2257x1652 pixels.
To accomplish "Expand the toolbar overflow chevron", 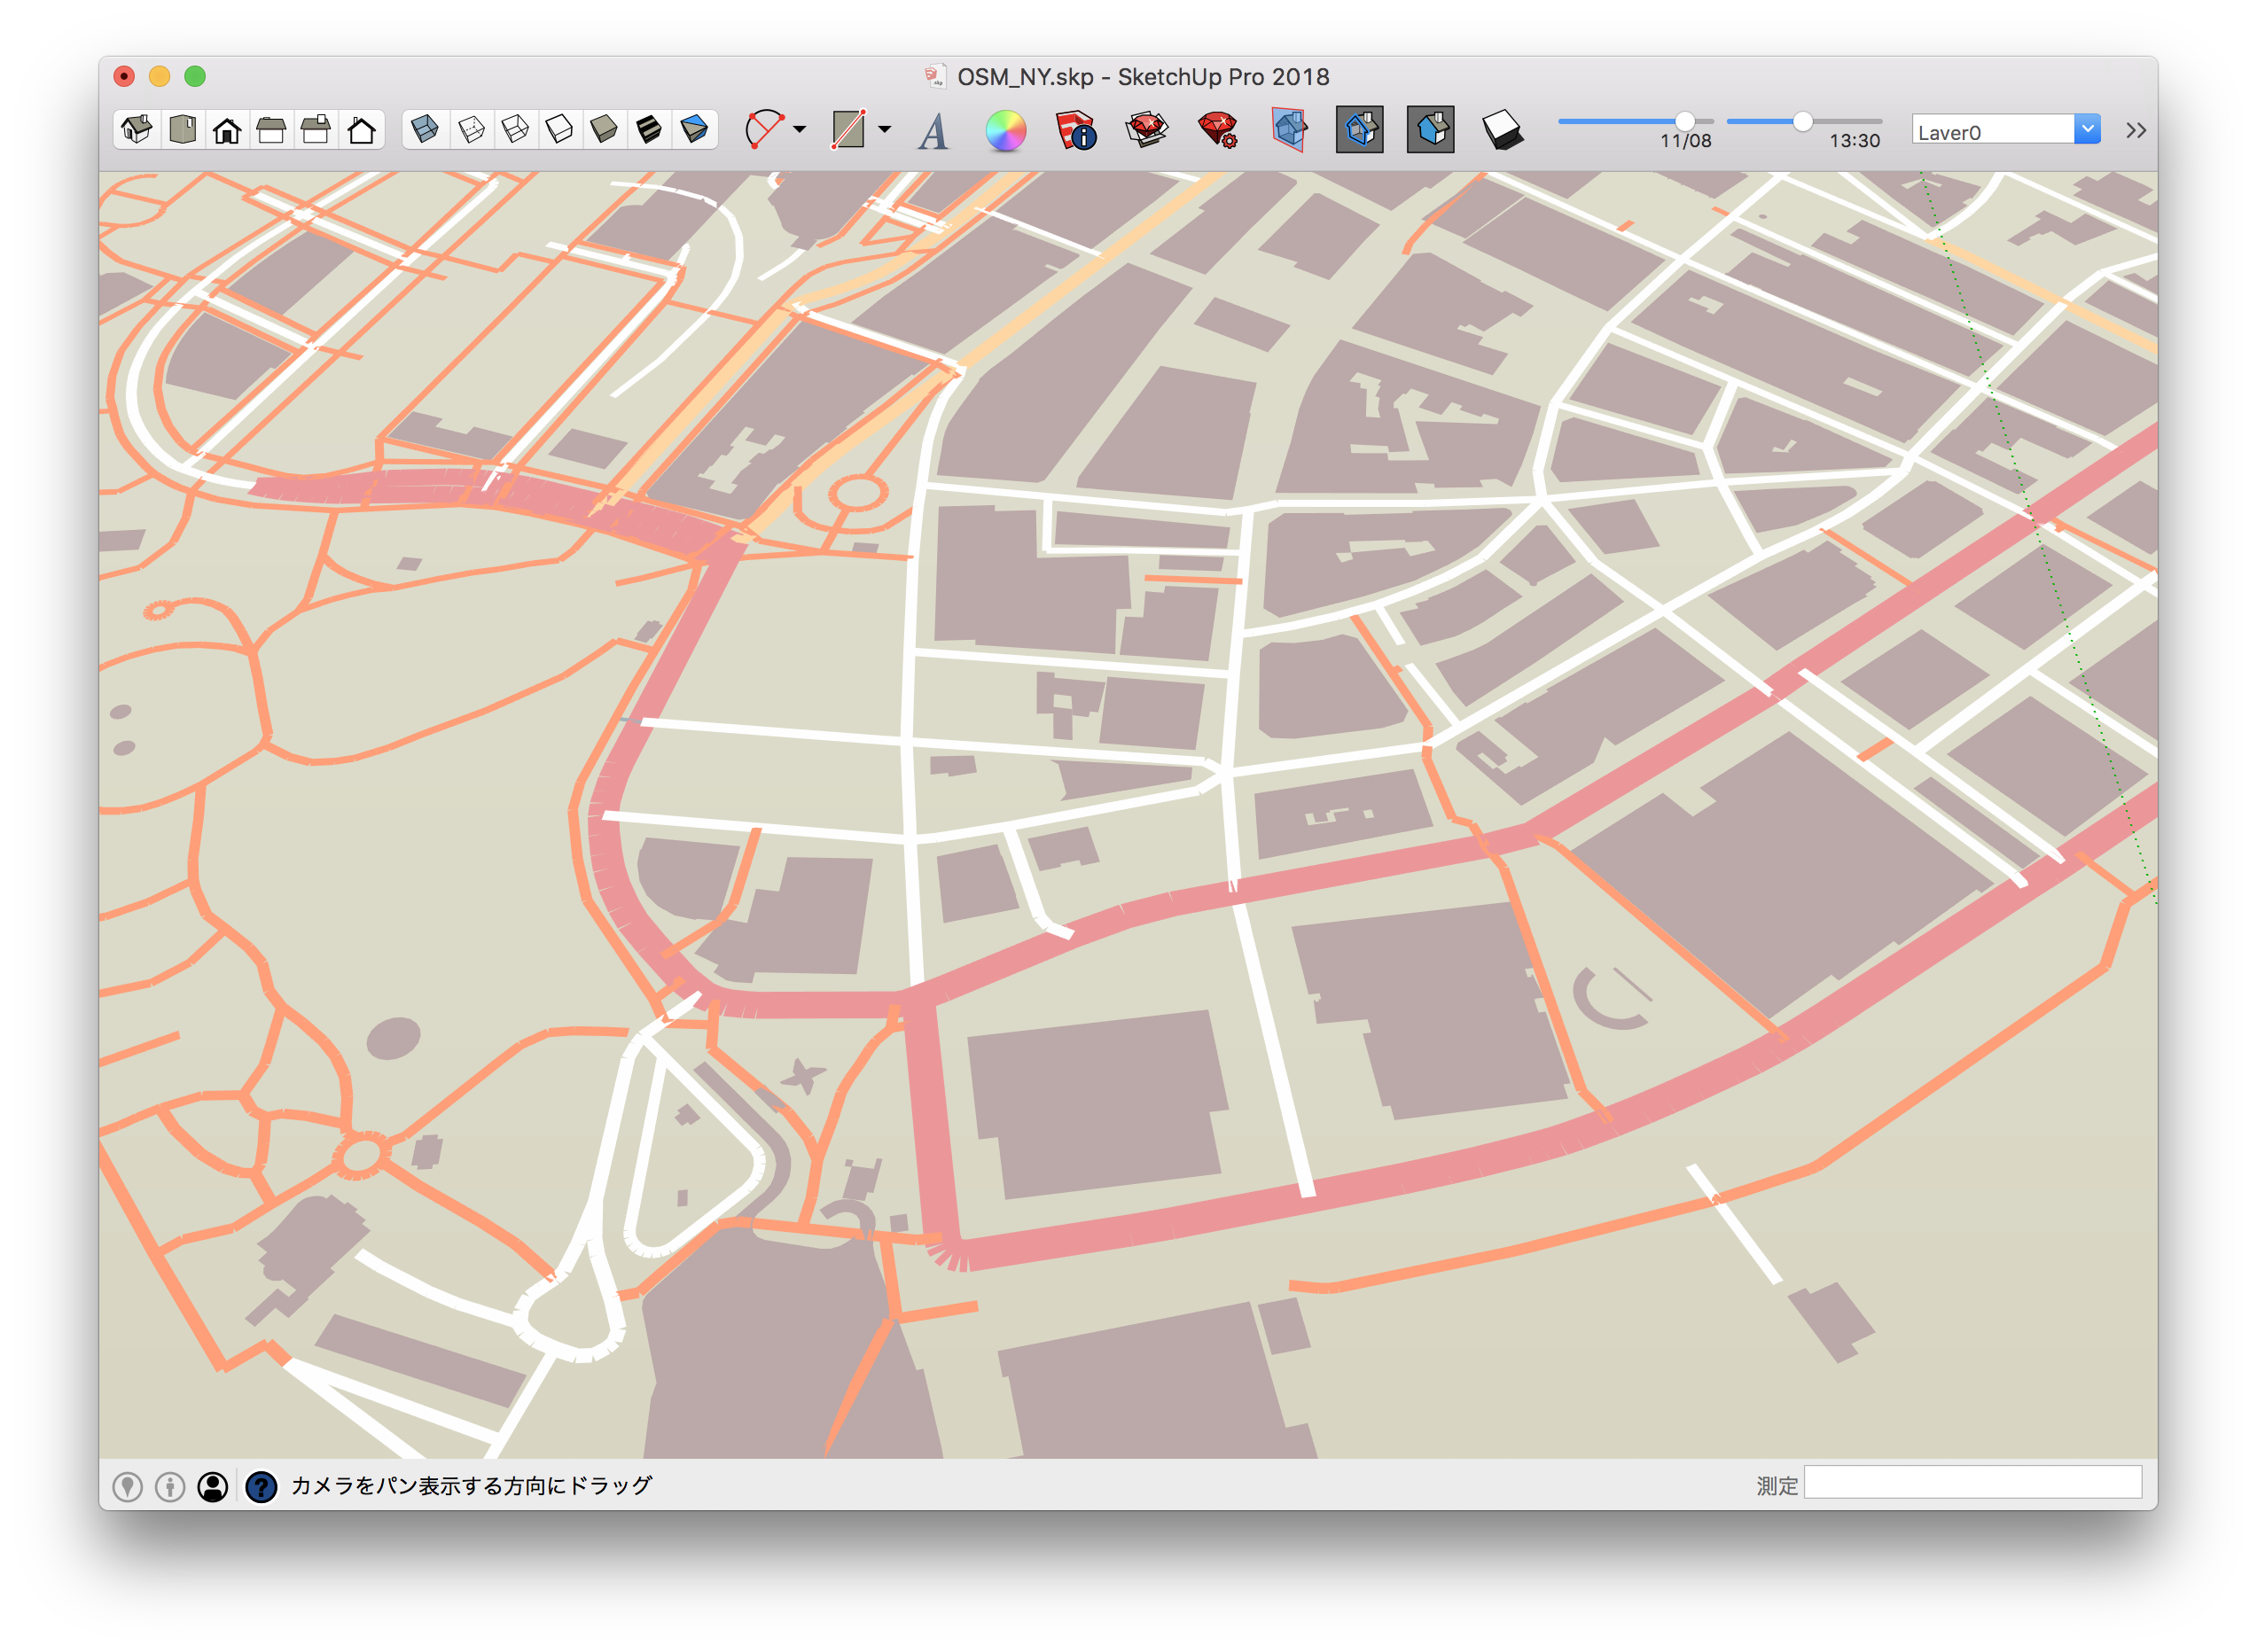I will [2136, 130].
